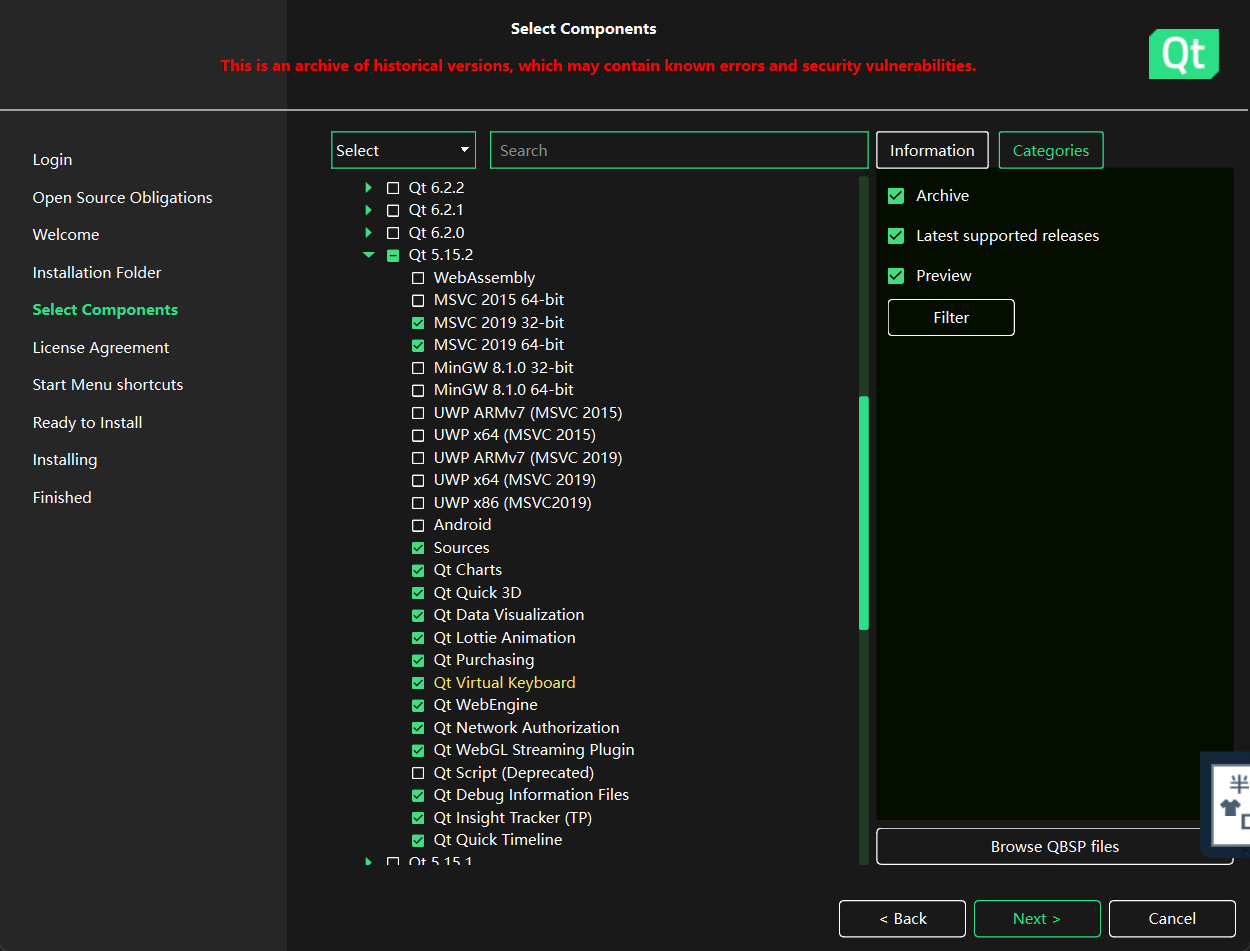This screenshot has width=1250, height=951.
Task: Open the Select dropdown
Action: pyautogui.click(x=403, y=150)
